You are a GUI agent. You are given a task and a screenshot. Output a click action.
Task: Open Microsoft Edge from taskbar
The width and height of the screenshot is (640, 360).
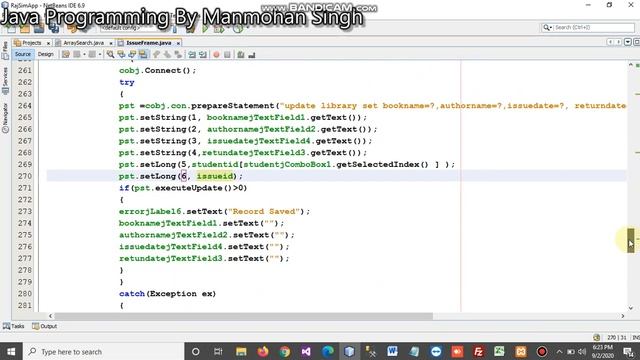pos(328,351)
